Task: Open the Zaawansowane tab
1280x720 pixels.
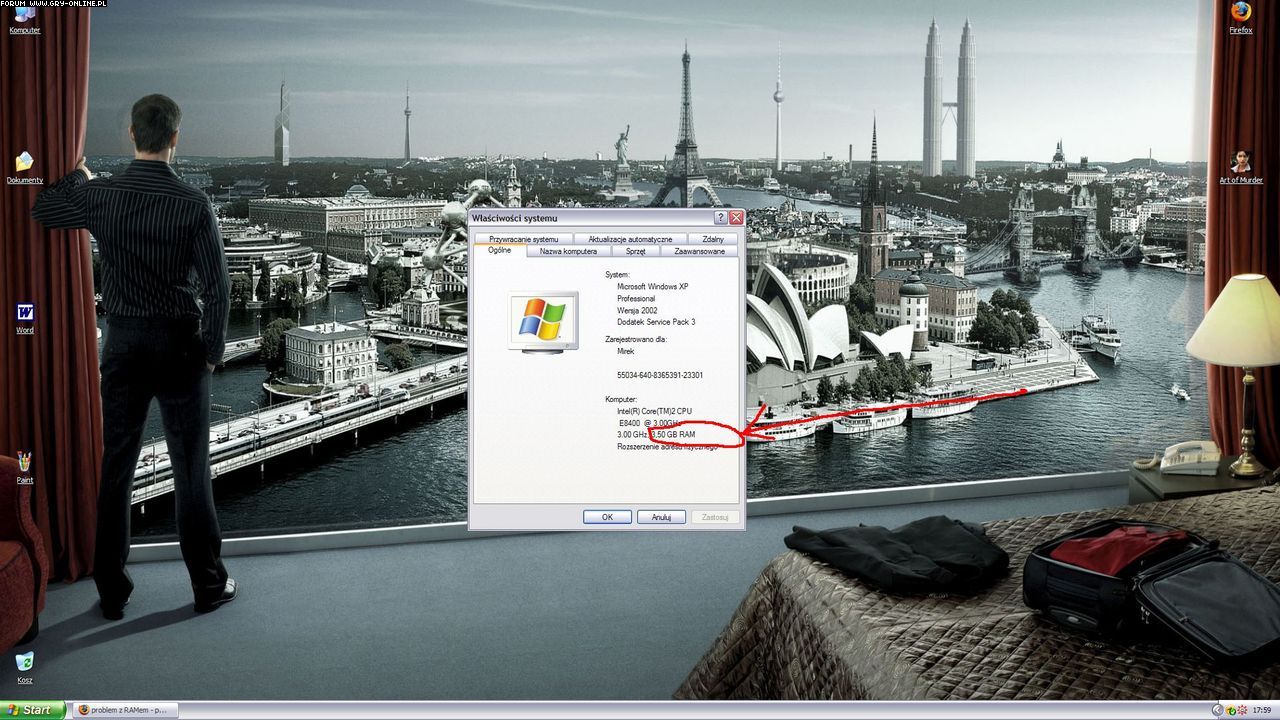Action: click(x=699, y=251)
